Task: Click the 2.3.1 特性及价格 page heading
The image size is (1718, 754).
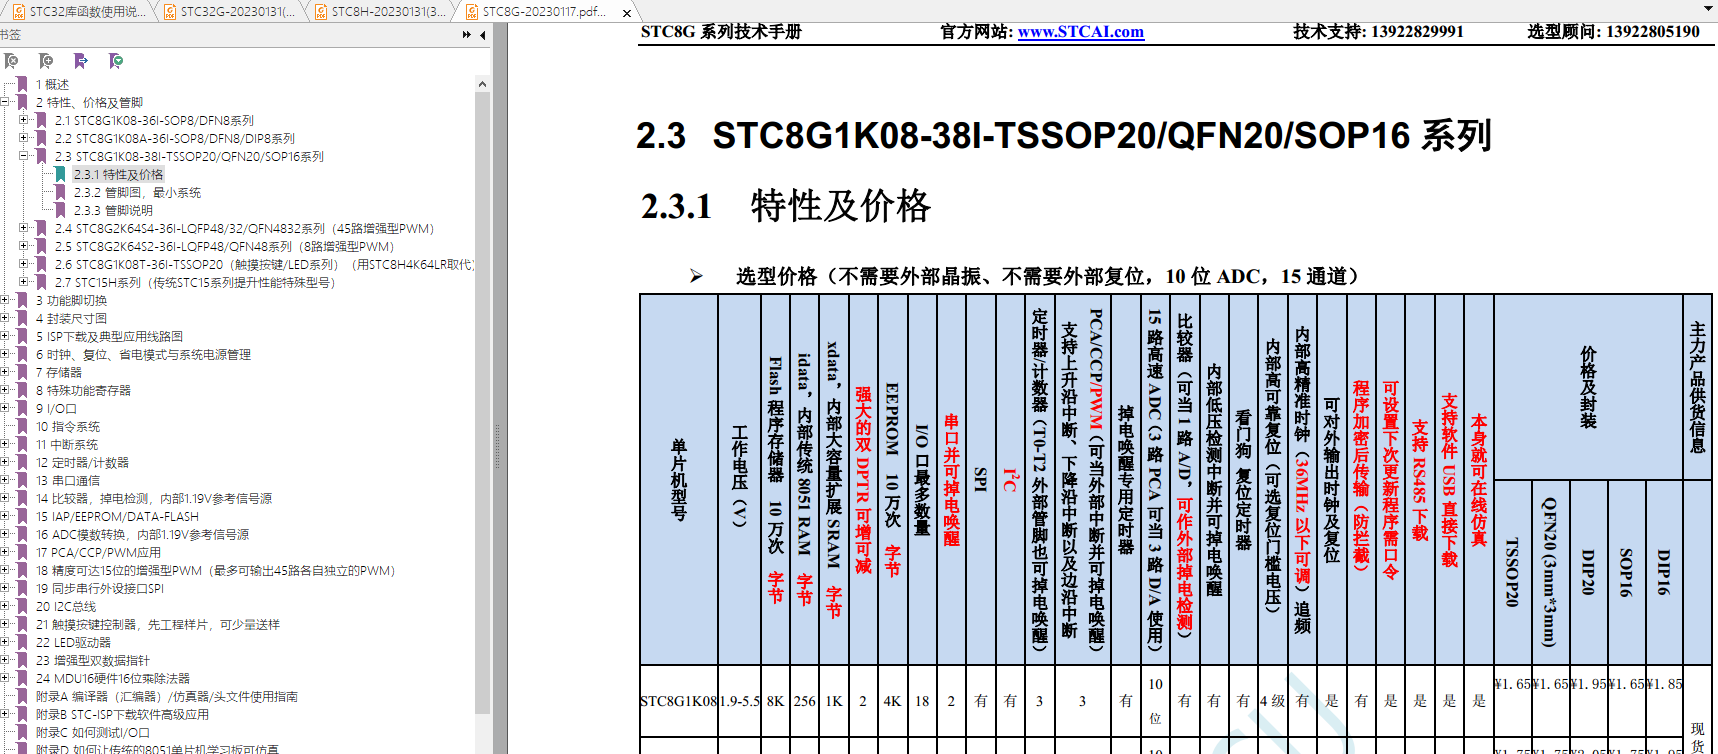Action: pos(785,206)
